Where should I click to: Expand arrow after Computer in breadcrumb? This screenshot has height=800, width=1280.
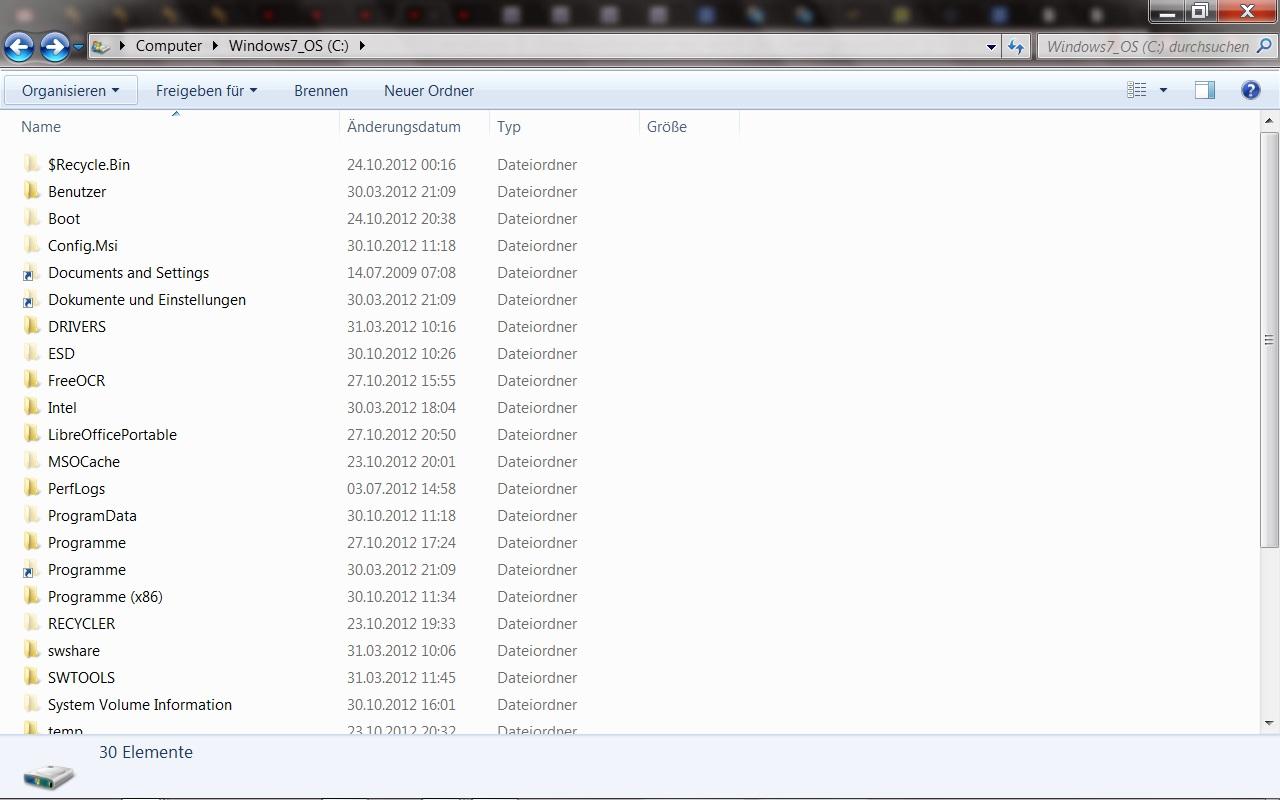pos(216,46)
